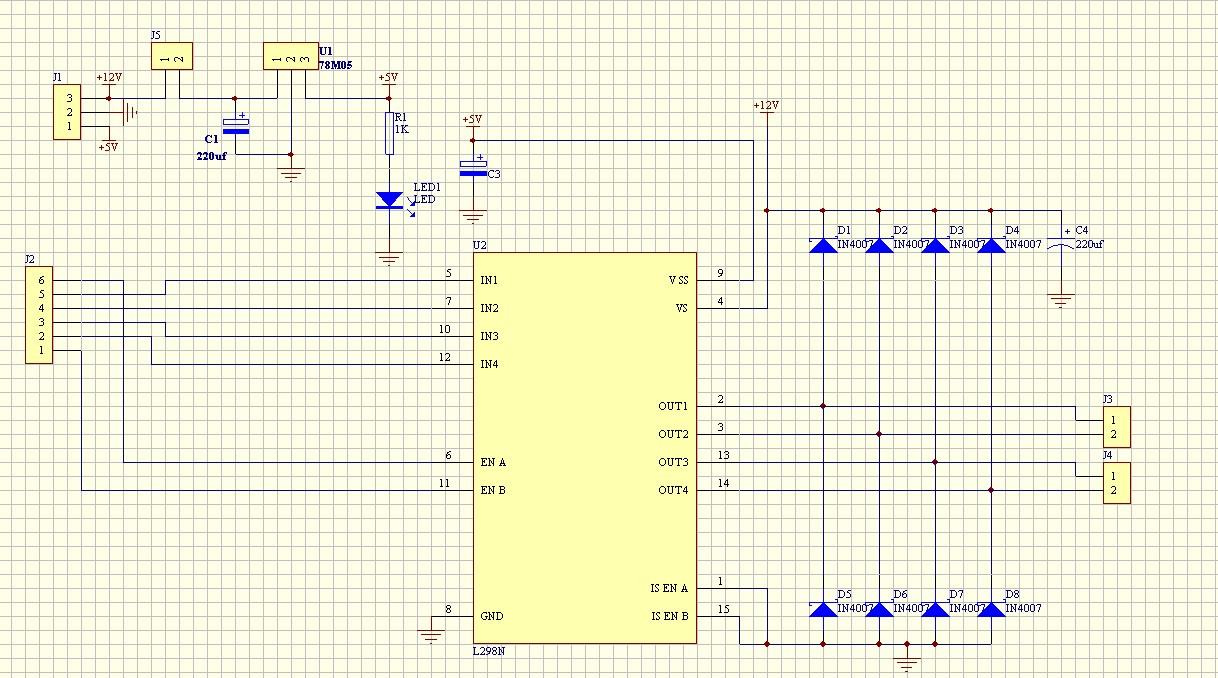Viewport: 1218px width, 678px height.
Task: Click the IN4007 label of diode D4
Action: click(1023, 244)
